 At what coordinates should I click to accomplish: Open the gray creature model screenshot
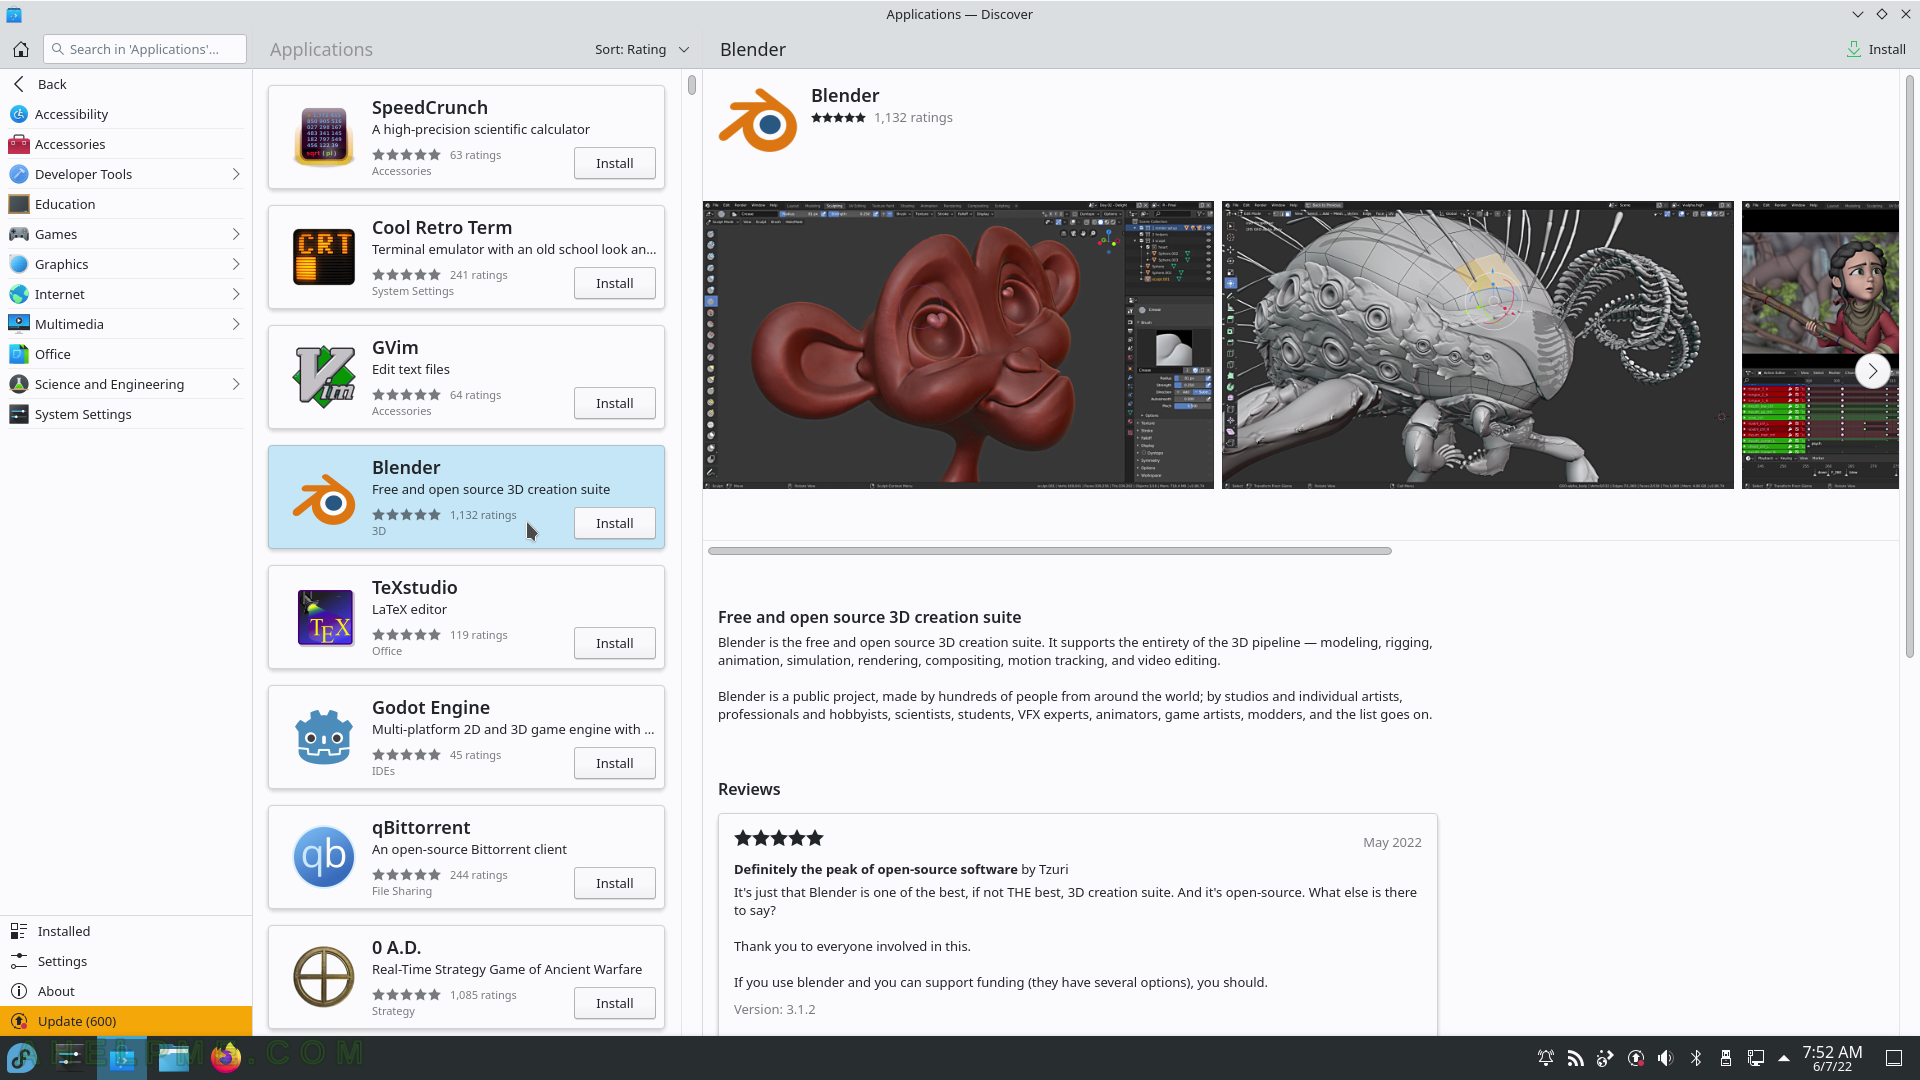coord(1478,345)
